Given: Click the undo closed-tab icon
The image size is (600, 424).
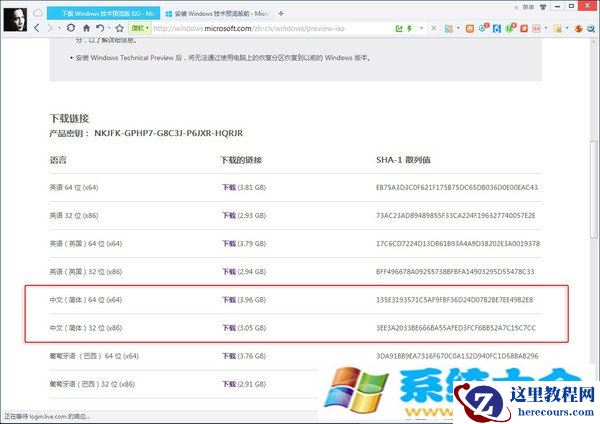Looking at the screenshot, I should [100, 28].
